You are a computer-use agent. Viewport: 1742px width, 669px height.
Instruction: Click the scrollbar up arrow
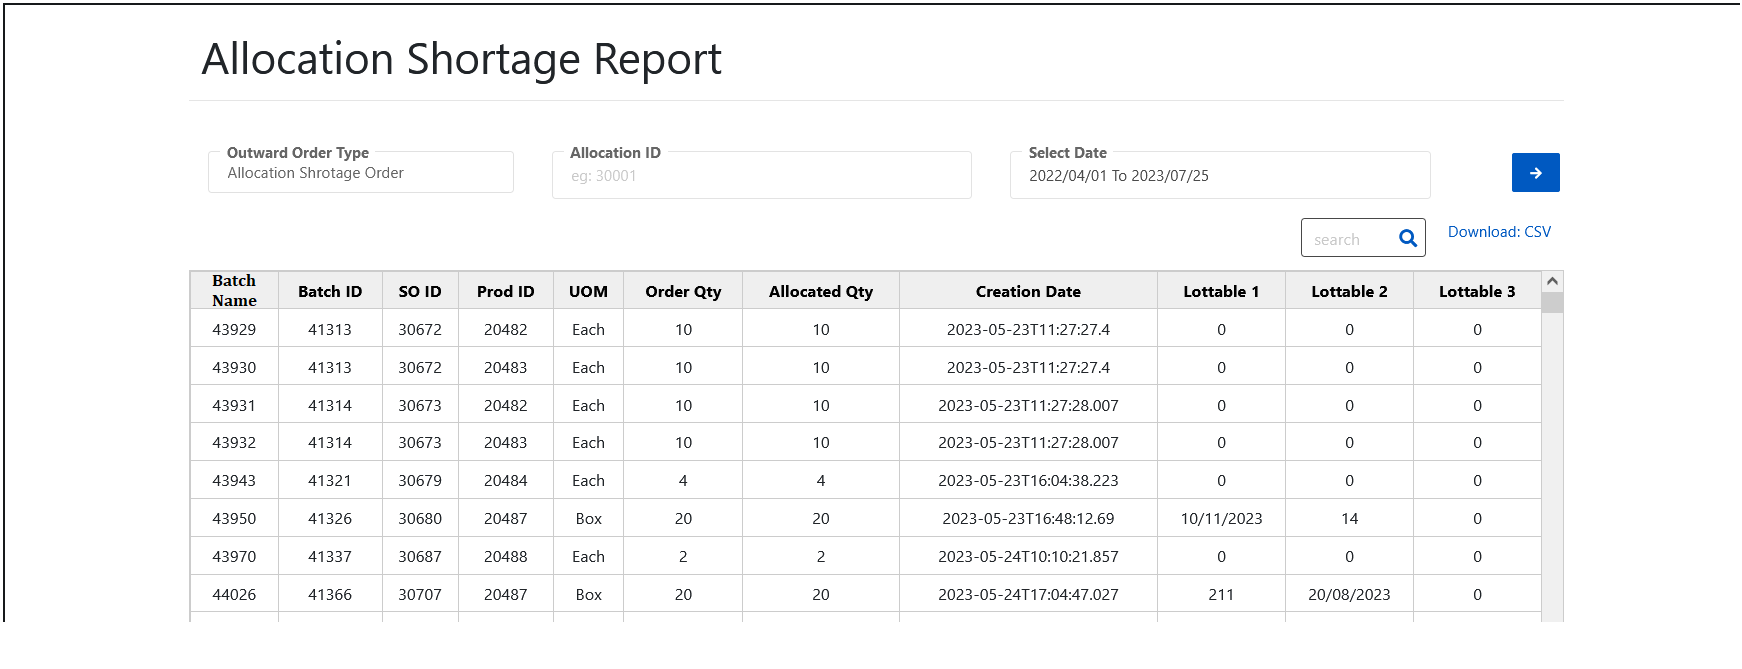pyautogui.click(x=1552, y=282)
